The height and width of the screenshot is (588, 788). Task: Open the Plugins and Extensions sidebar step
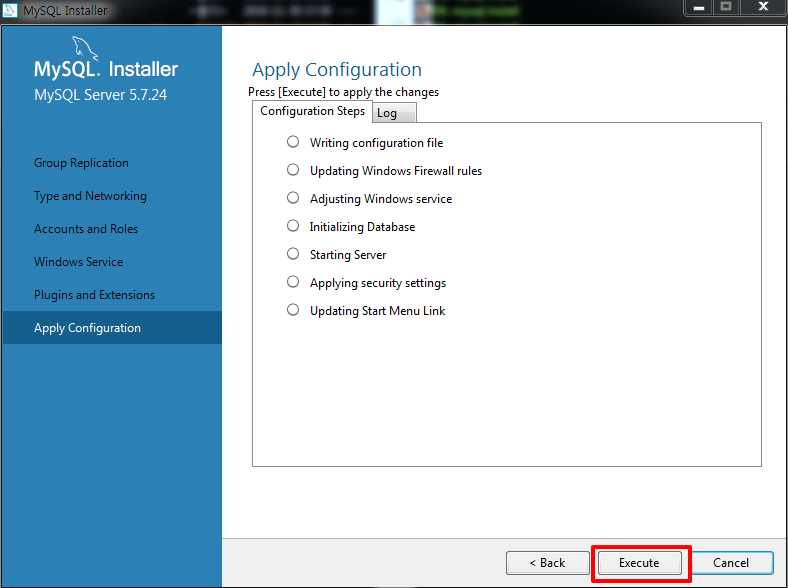(94, 295)
